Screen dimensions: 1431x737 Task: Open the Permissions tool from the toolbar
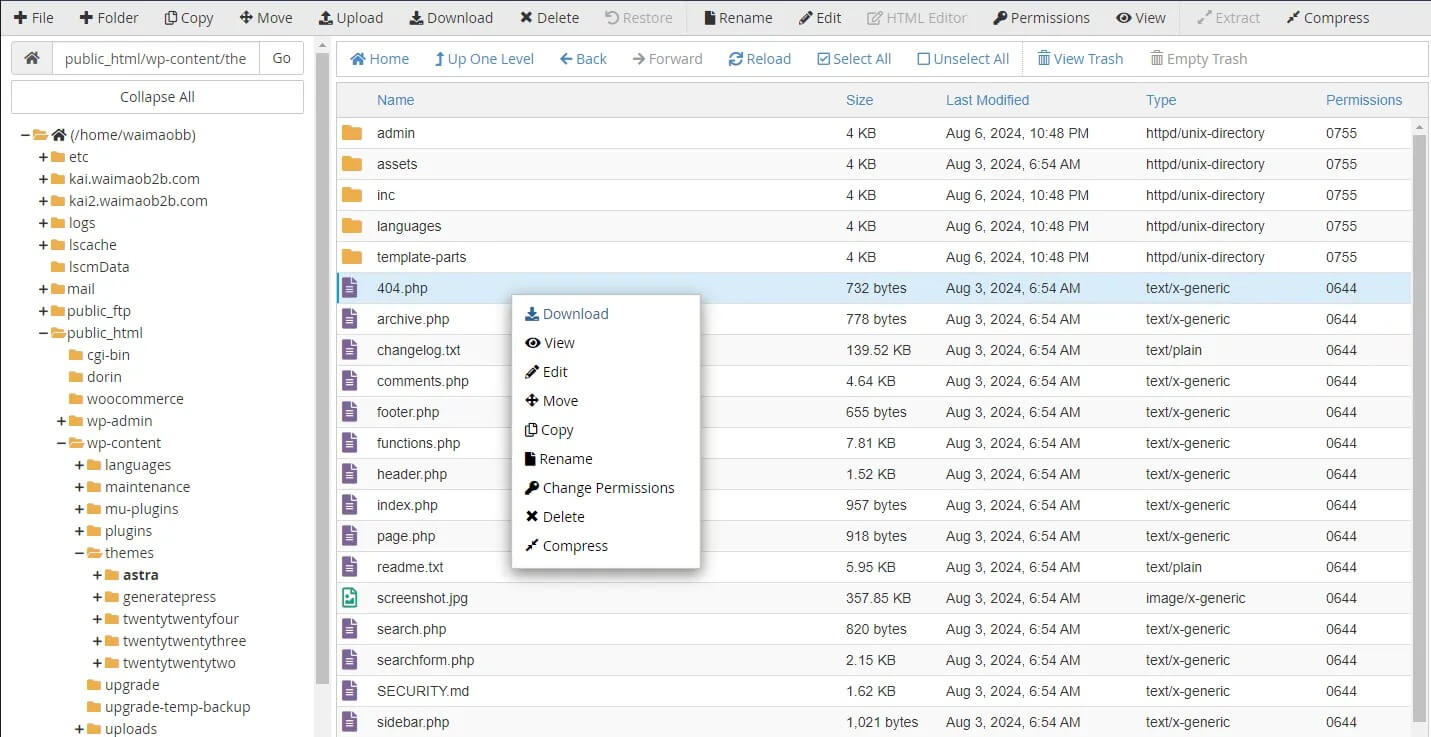click(x=1041, y=17)
